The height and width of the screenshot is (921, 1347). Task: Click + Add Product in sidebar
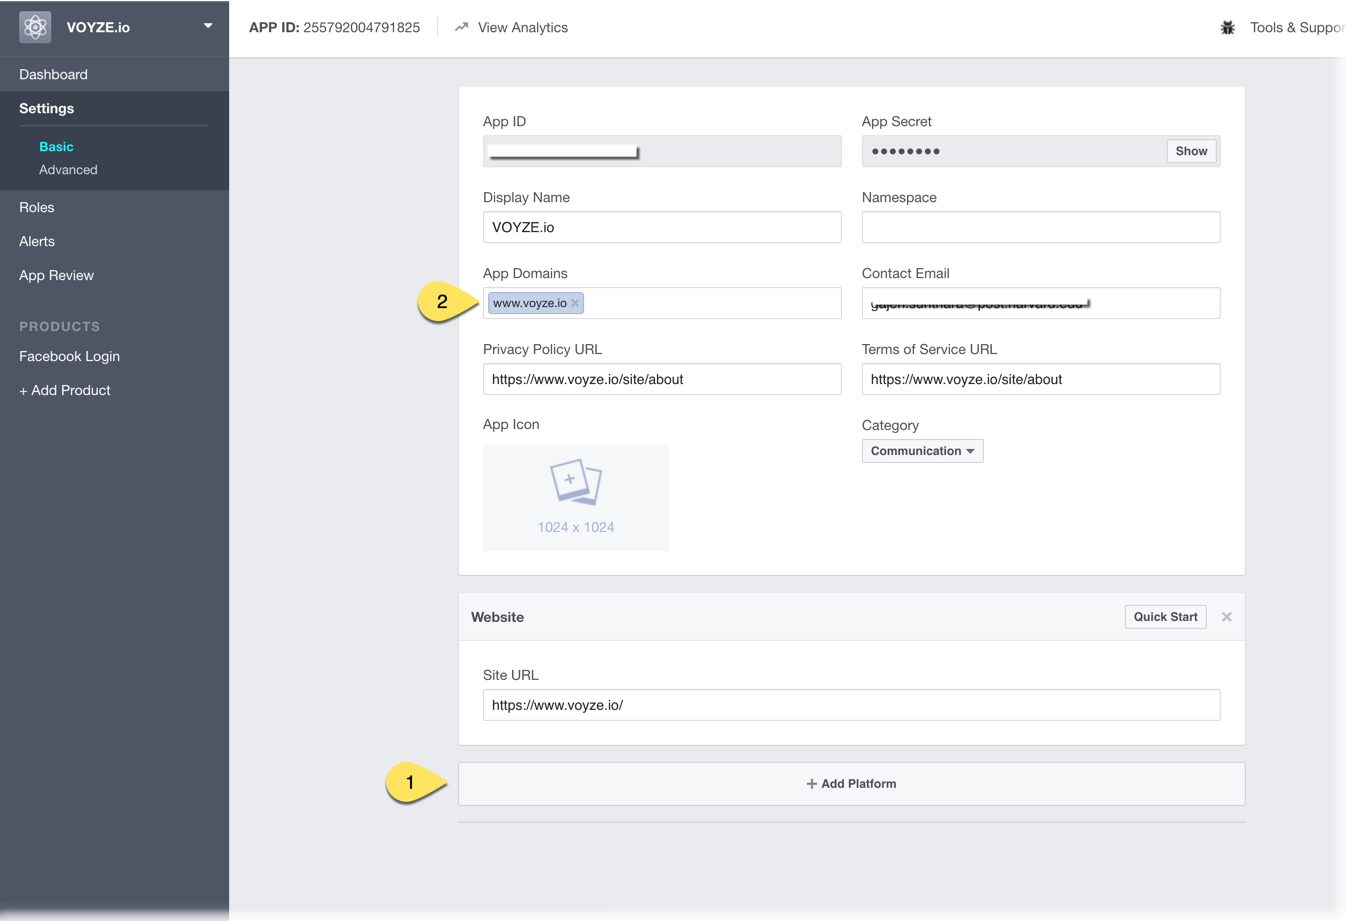[x=65, y=390]
